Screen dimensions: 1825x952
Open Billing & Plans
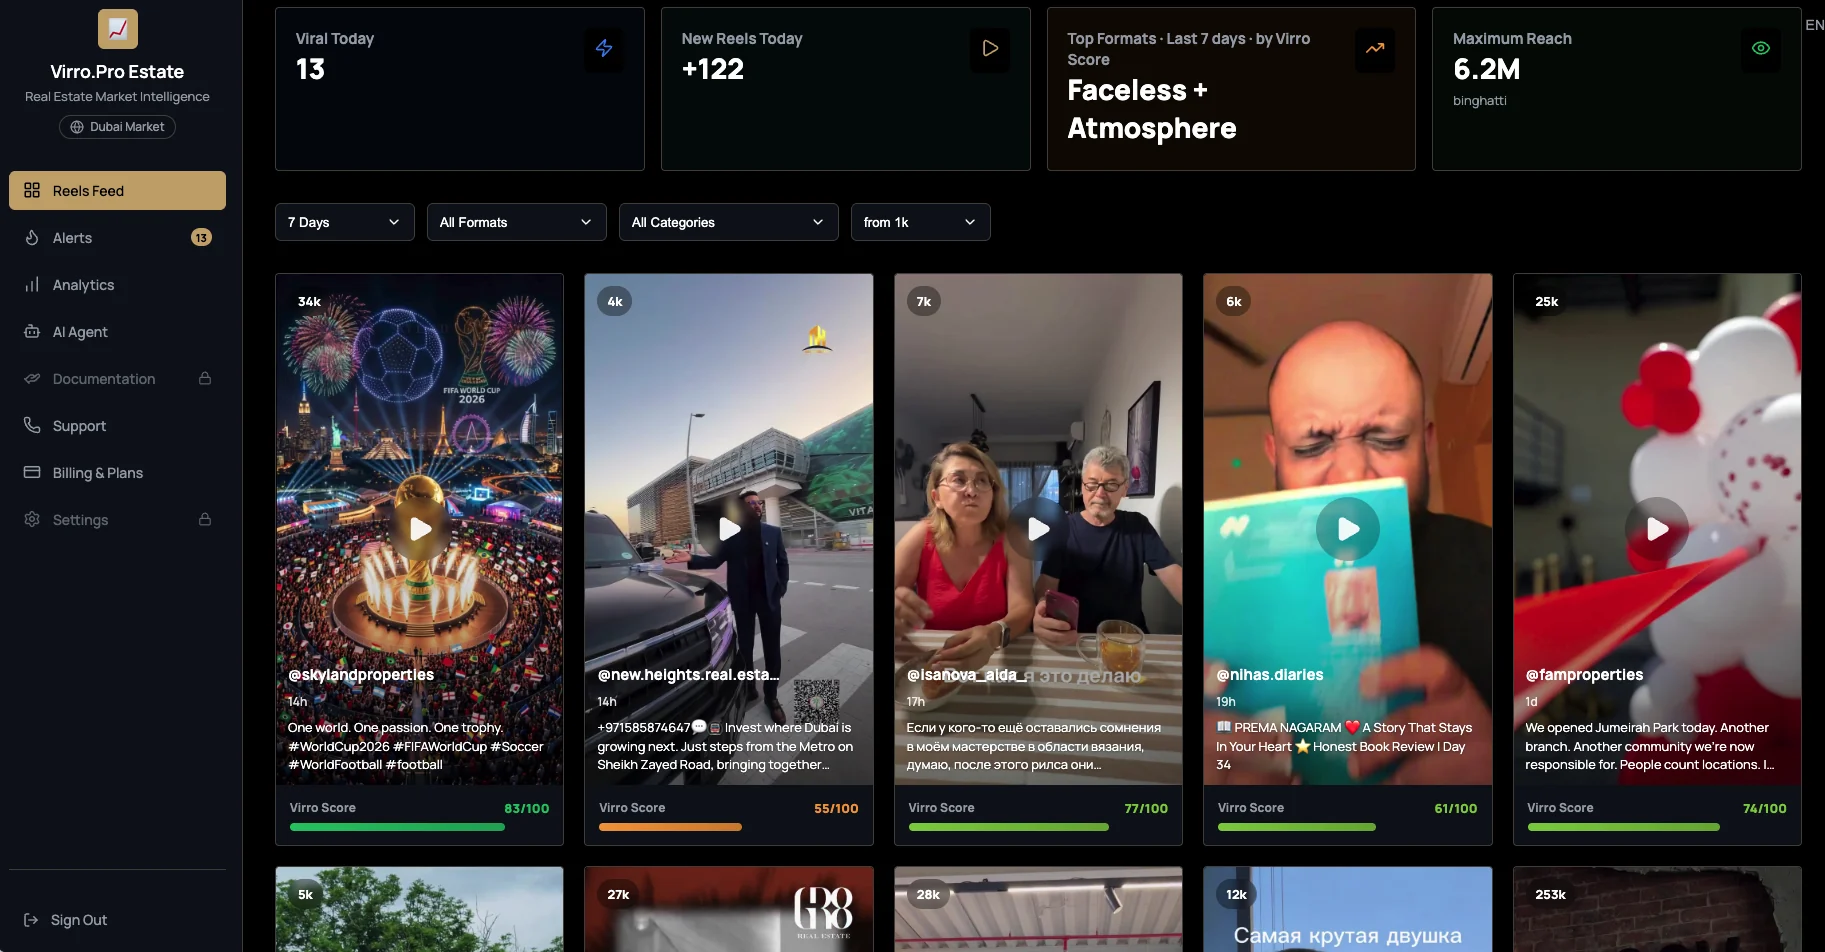(x=117, y=473)
